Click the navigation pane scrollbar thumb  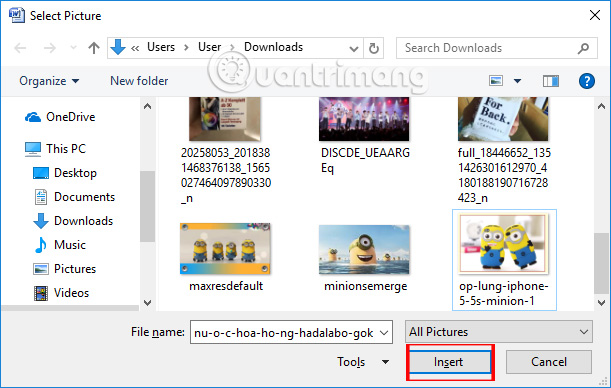147,206
